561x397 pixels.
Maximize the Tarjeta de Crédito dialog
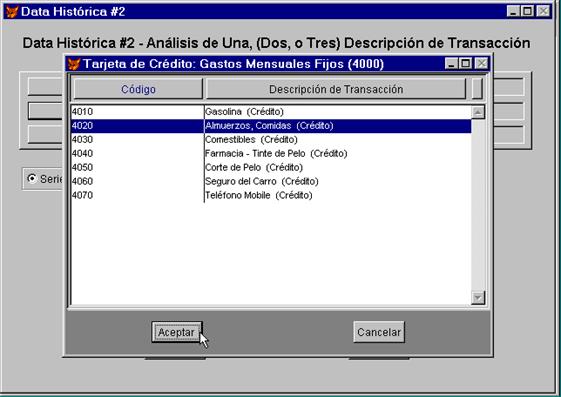tap(465, 64)
